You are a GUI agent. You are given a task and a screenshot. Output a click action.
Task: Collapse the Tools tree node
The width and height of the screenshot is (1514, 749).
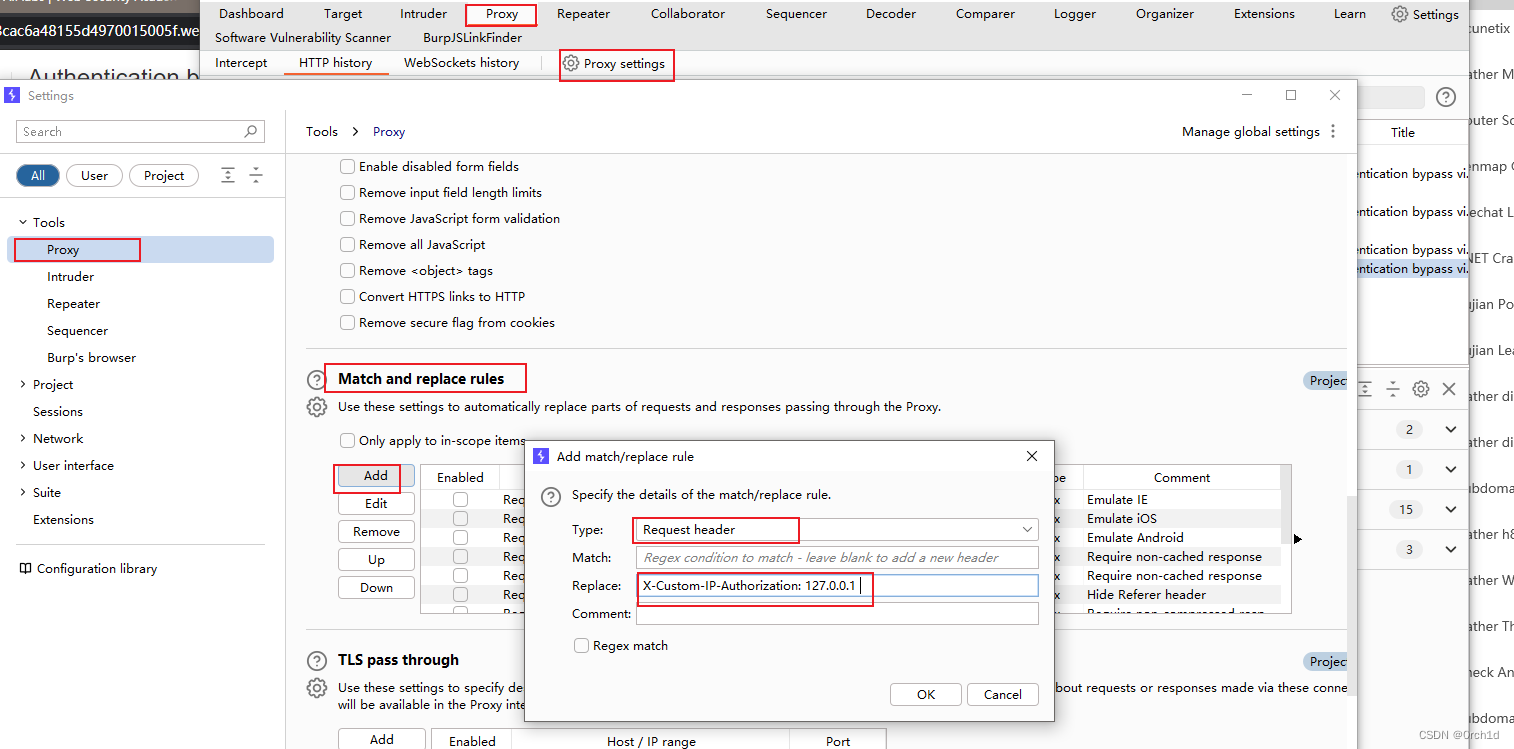coord(24,223)
